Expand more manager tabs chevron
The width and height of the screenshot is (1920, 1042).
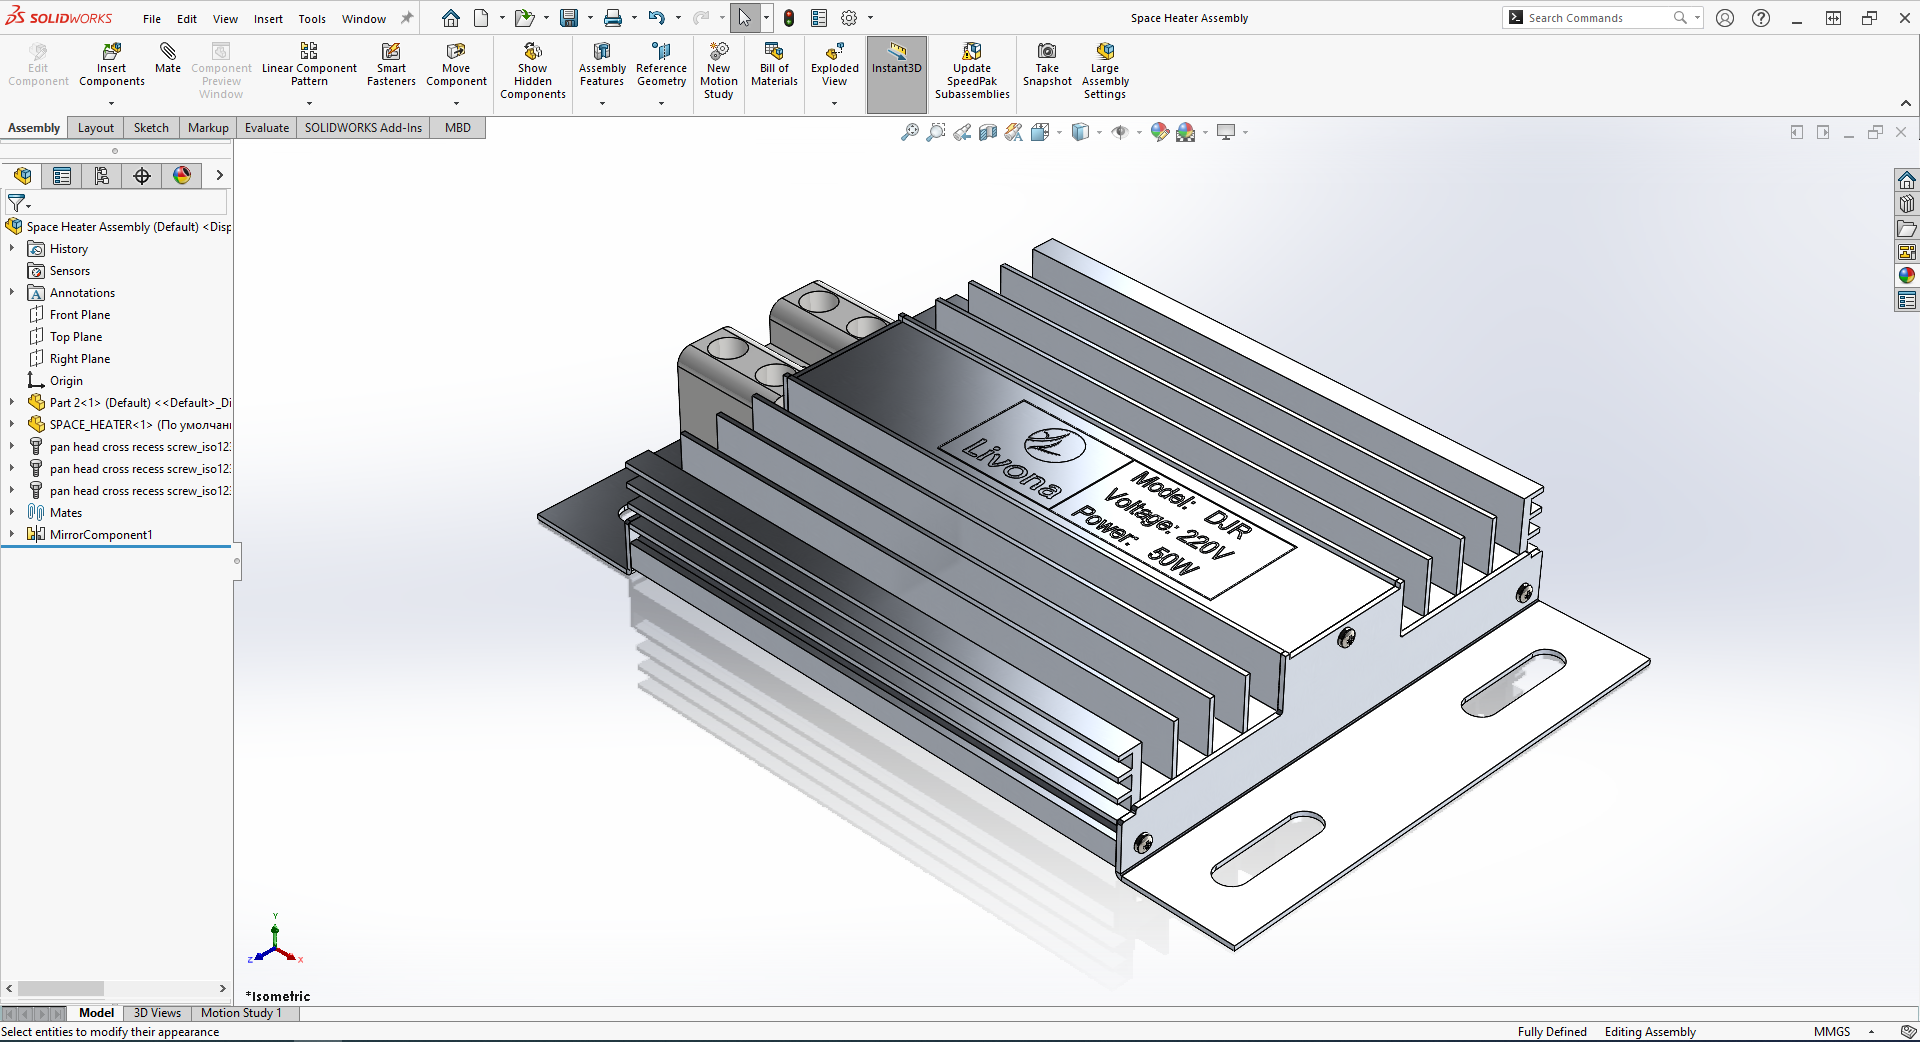[219, 176]
